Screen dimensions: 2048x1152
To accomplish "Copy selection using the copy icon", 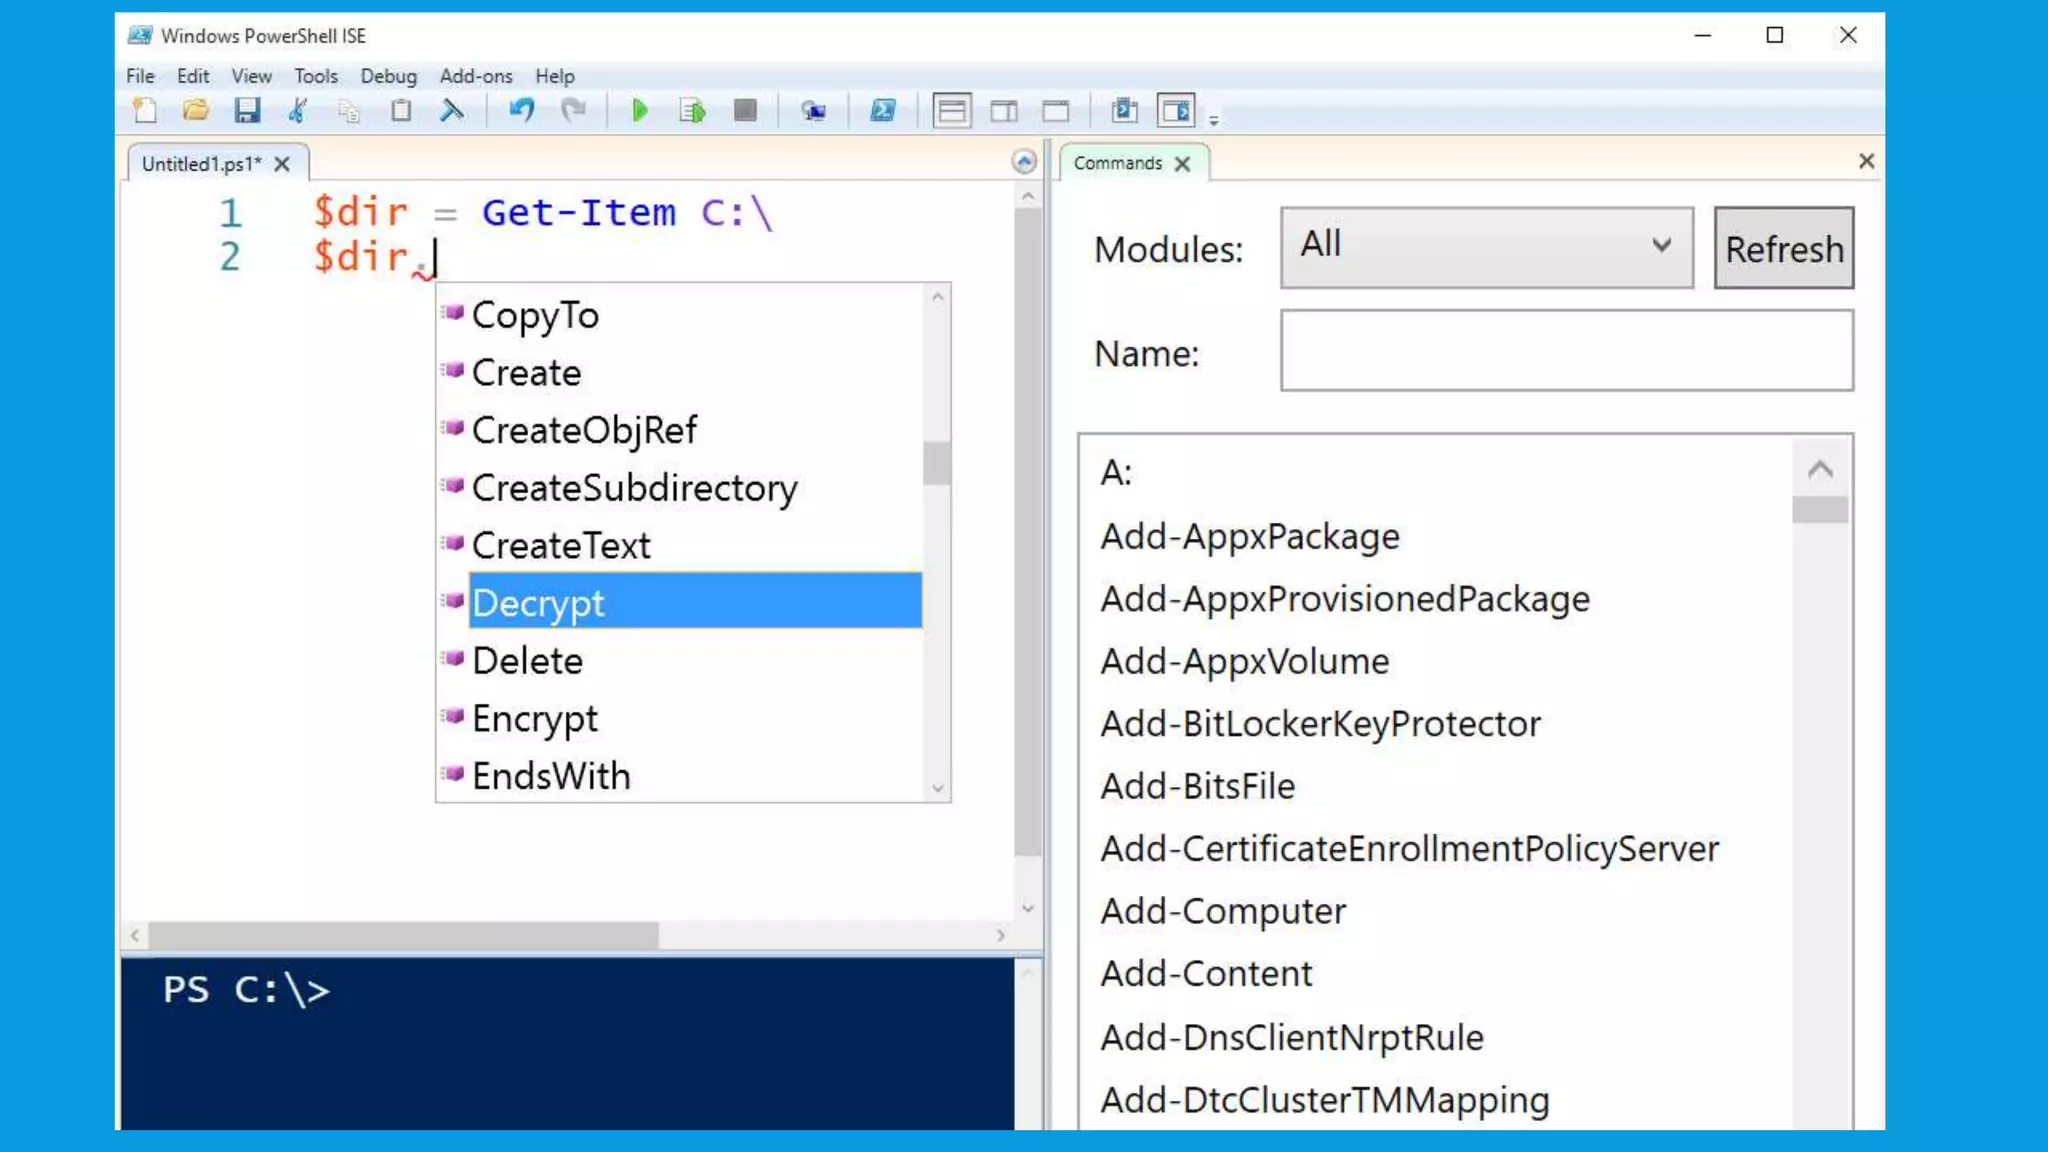I will click(x=349, y=111).
